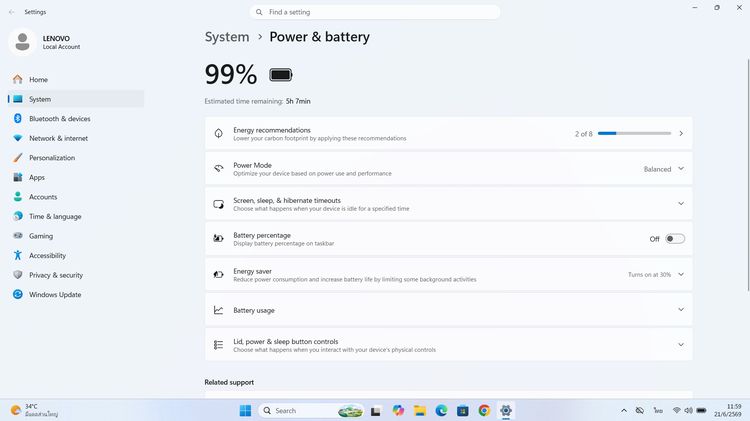The image size is (750, 421).
Task: Click the Energy saver battery leaf icon
Action: click(219, 275)
